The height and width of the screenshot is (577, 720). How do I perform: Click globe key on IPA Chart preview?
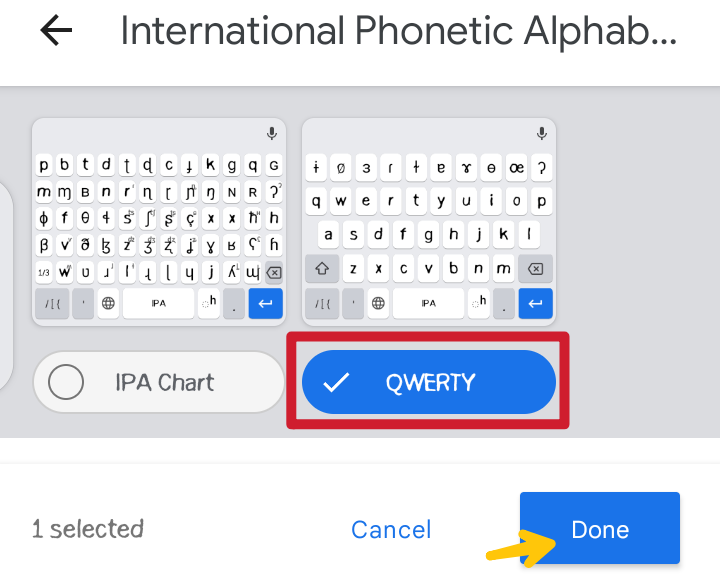coord(108,303)
